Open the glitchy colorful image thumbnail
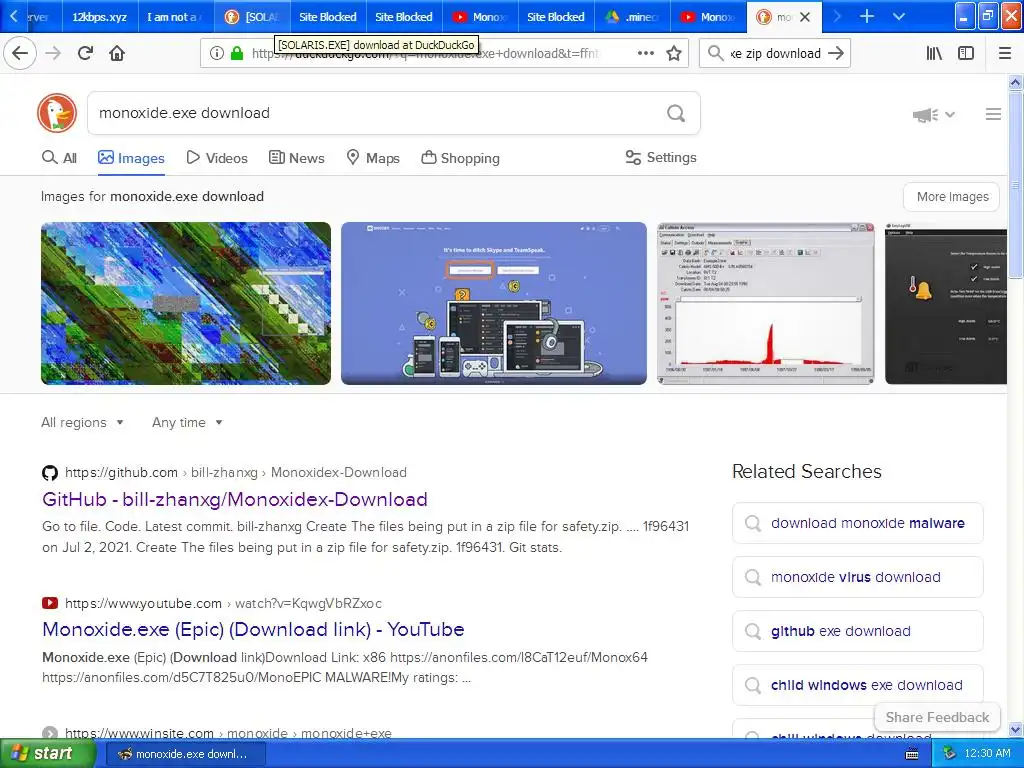This screenshot has width=1024, height=768. [x=185, y=303]
